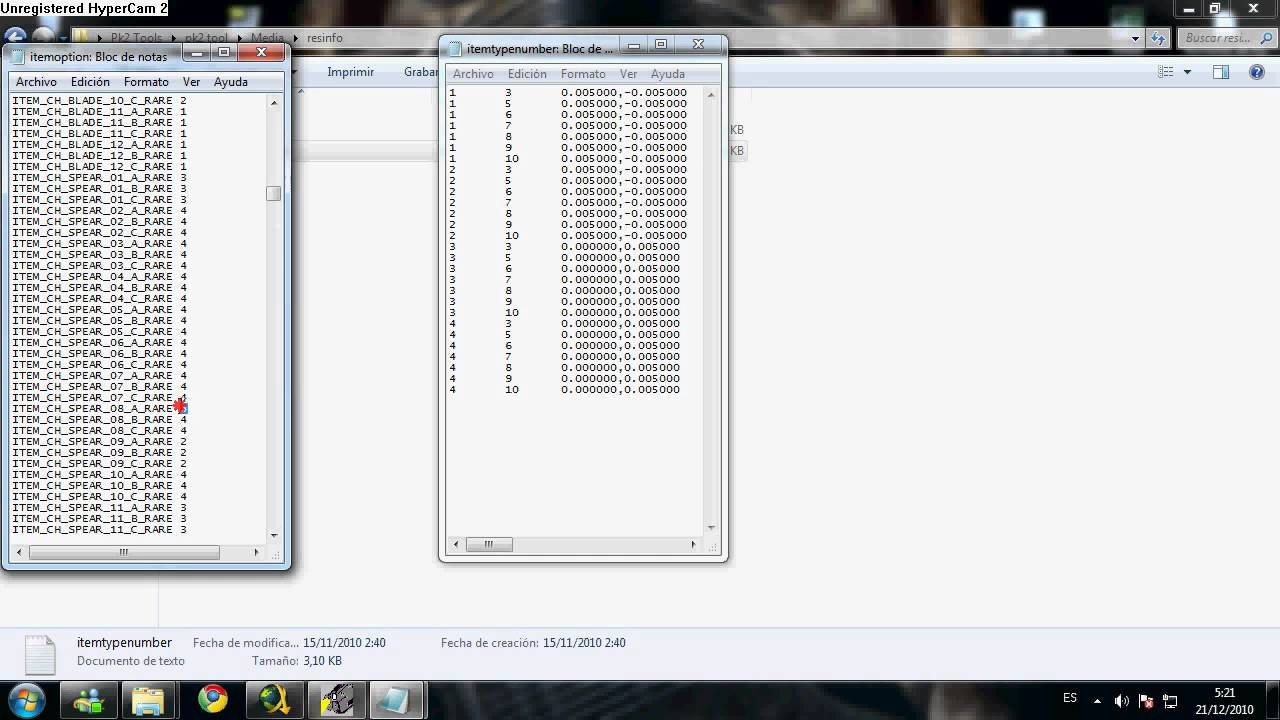The height and width of the screenshot is (720, 1280).
Task: Maximize the itemtypenumber Notepad window
Action: coord(661,45)
